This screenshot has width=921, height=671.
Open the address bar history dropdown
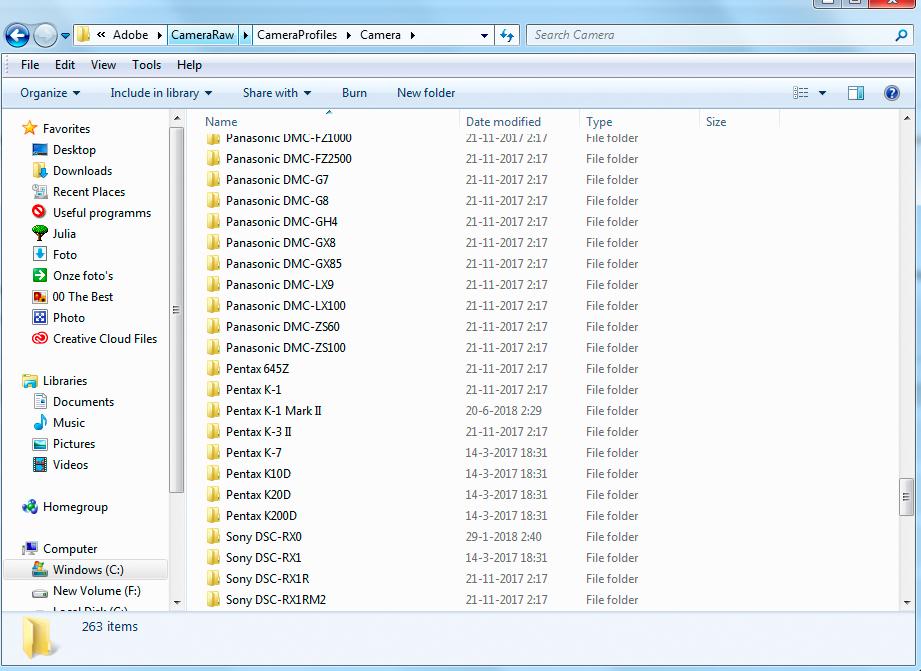[484, 35]
